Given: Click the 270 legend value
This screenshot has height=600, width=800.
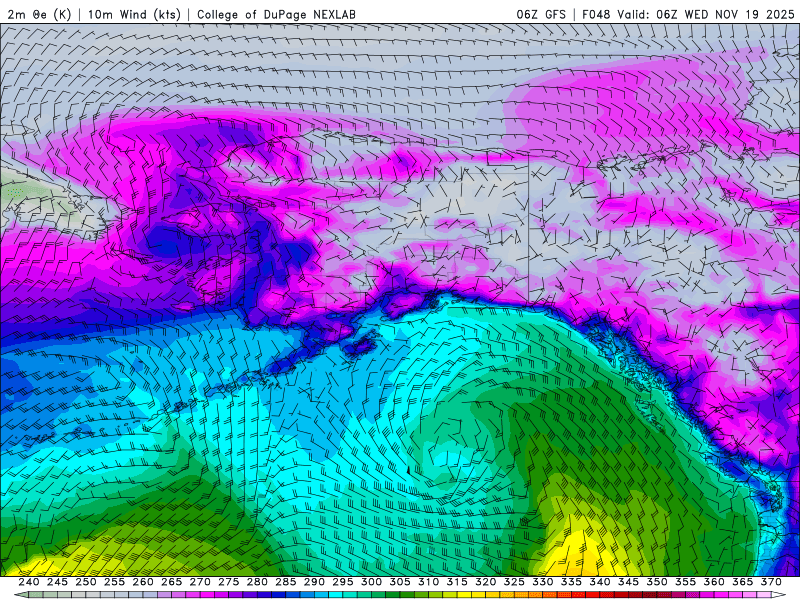Looking at the screenshot, I should pyautogui.click(x=200, y=582).
